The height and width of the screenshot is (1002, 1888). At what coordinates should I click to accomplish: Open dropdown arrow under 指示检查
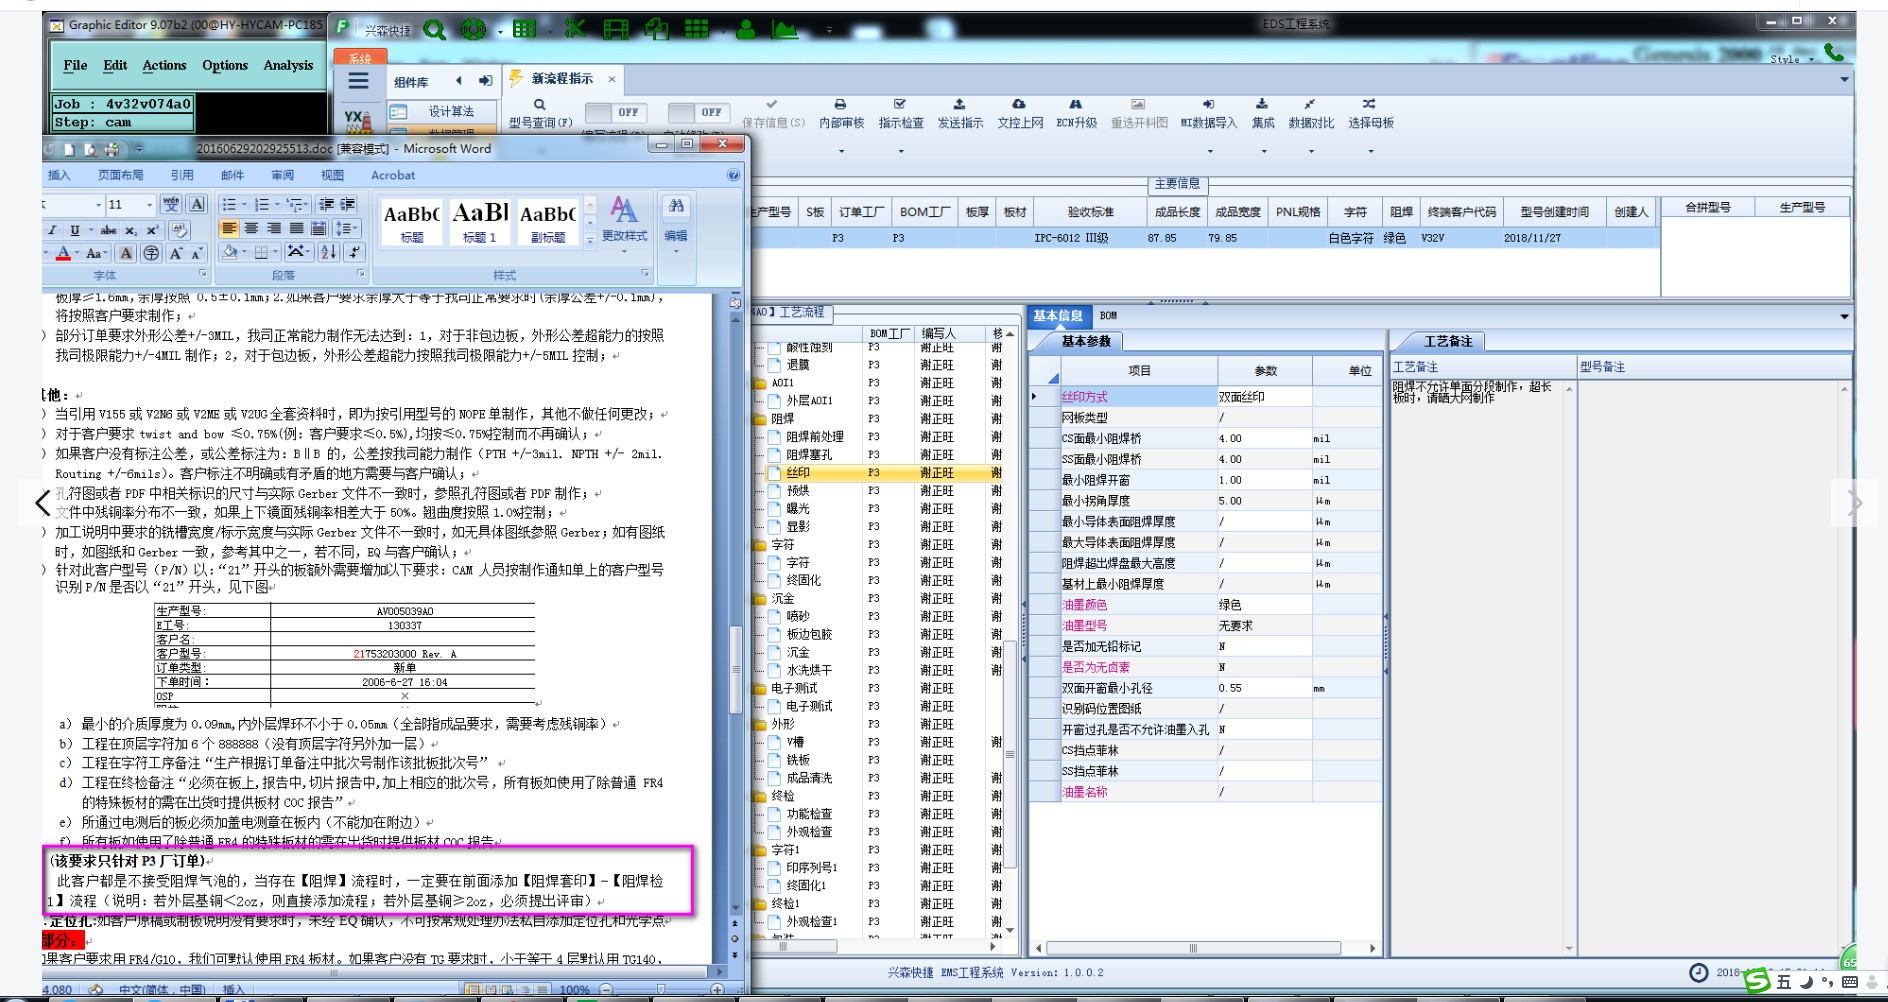901,151
